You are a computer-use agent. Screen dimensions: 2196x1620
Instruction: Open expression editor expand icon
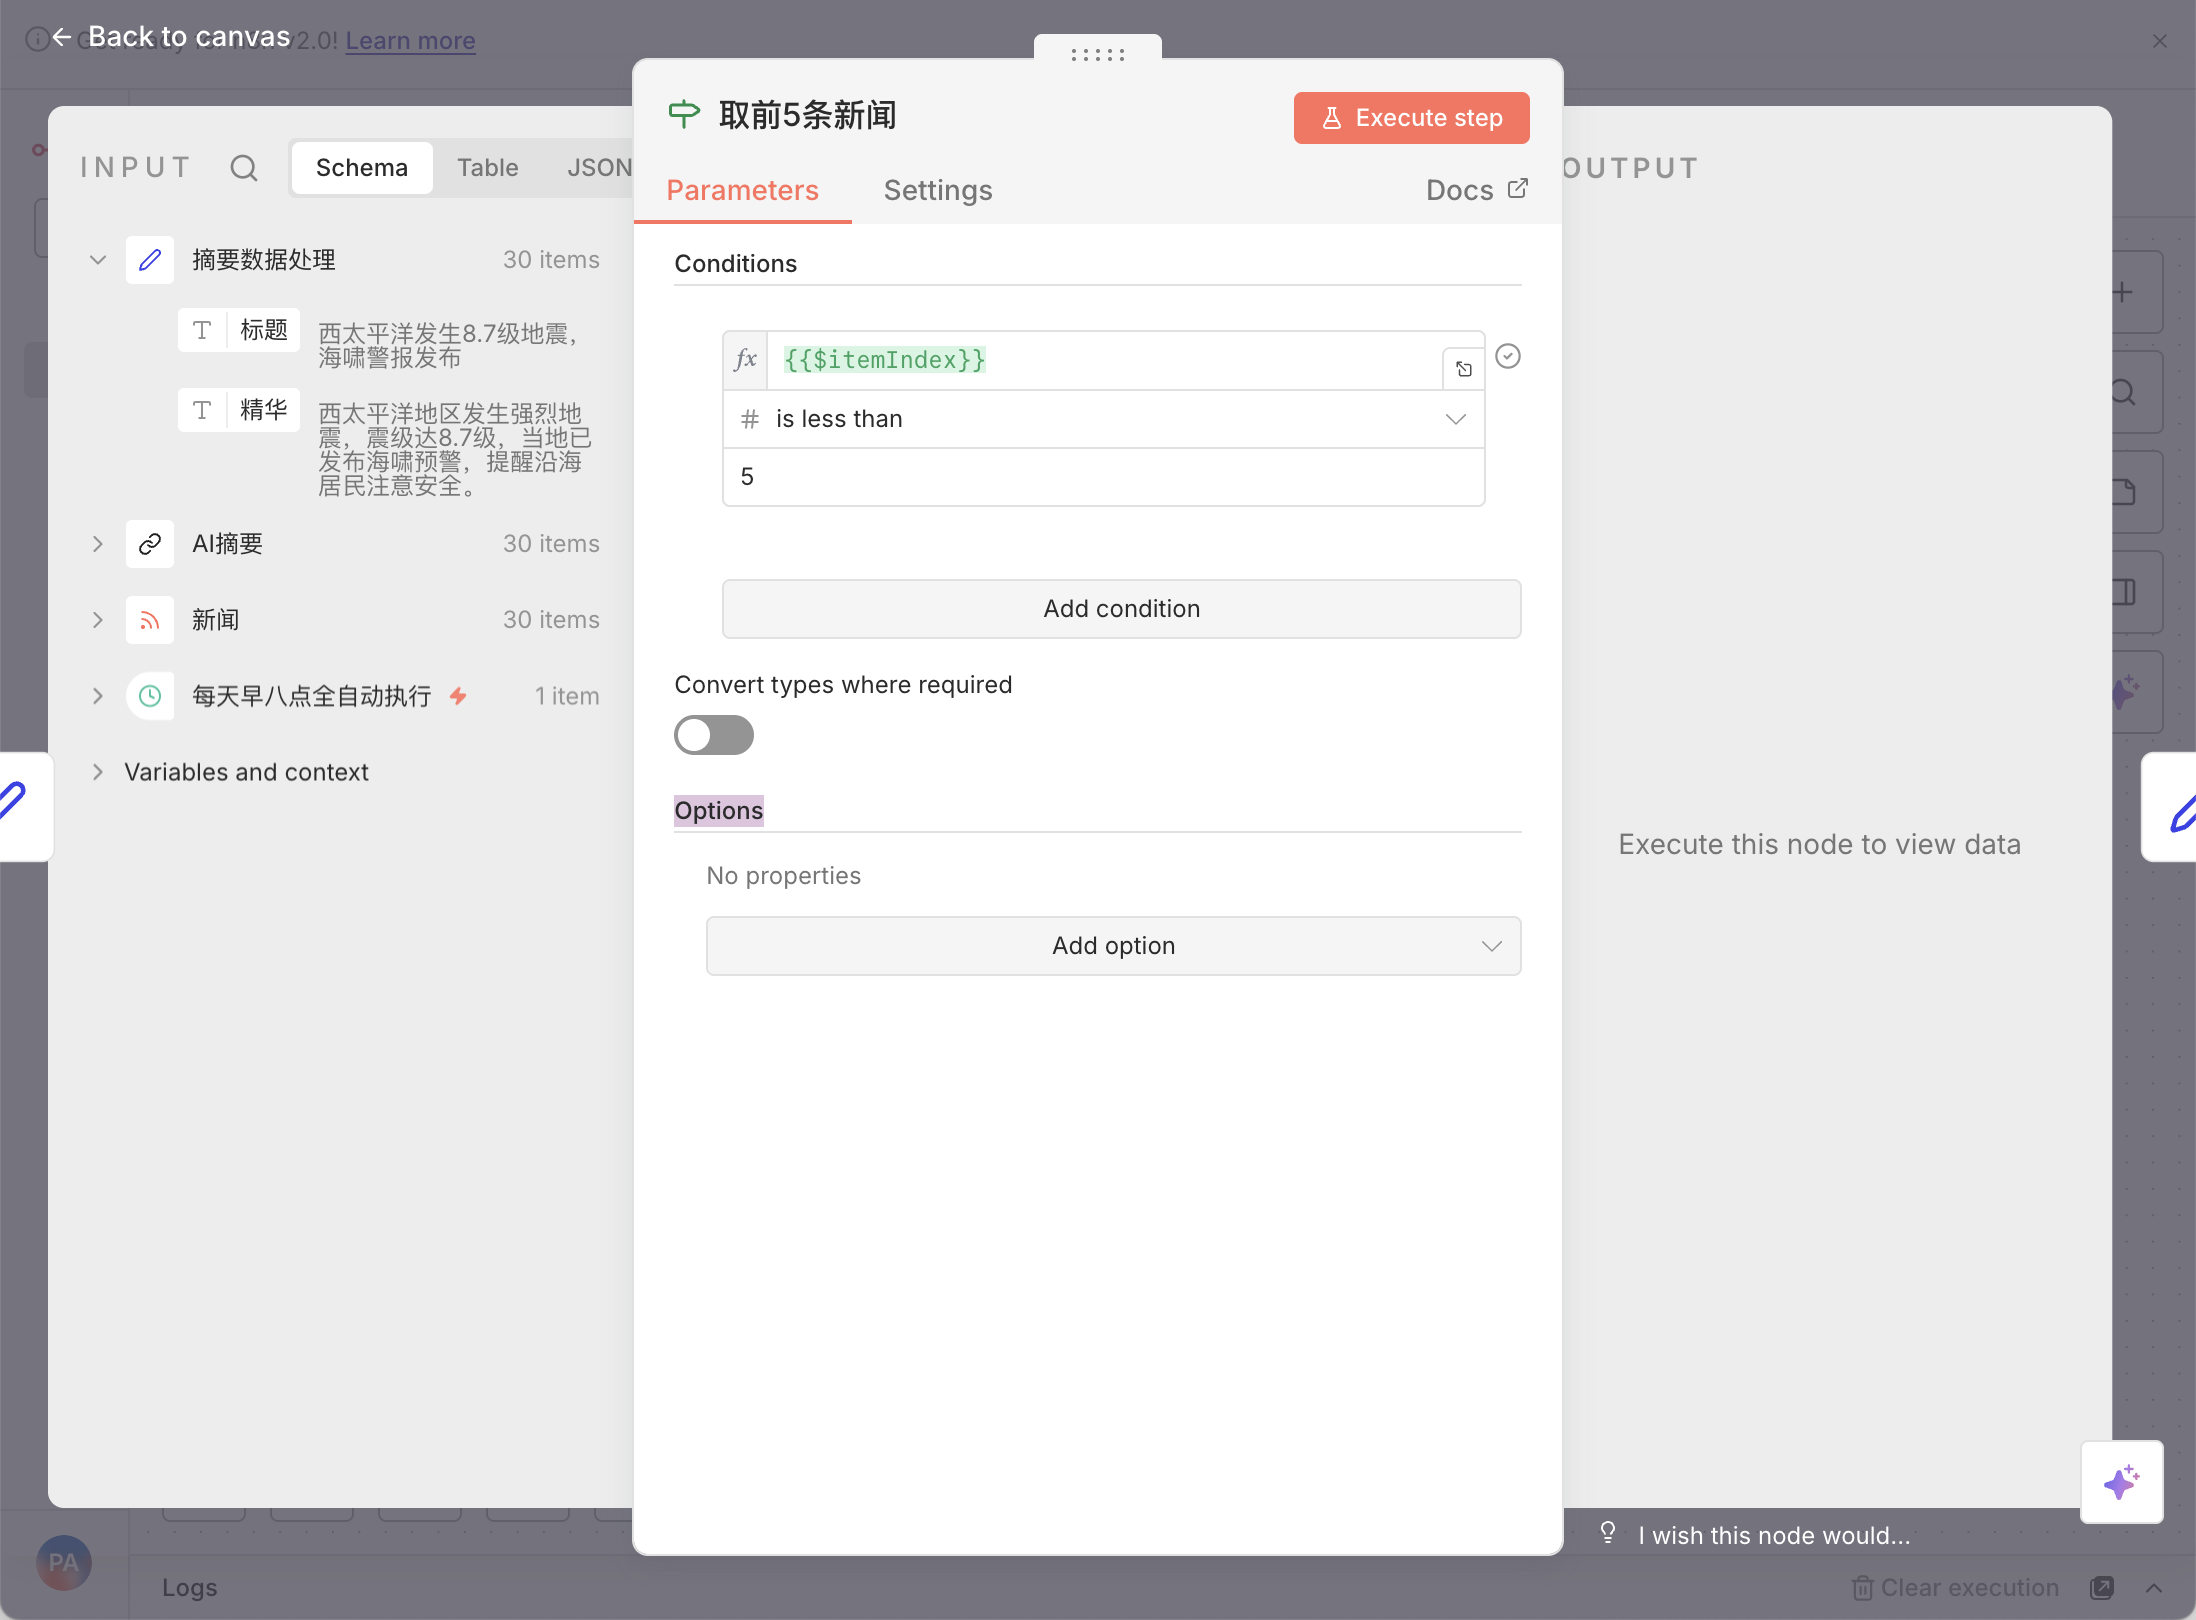[1463, 369]
